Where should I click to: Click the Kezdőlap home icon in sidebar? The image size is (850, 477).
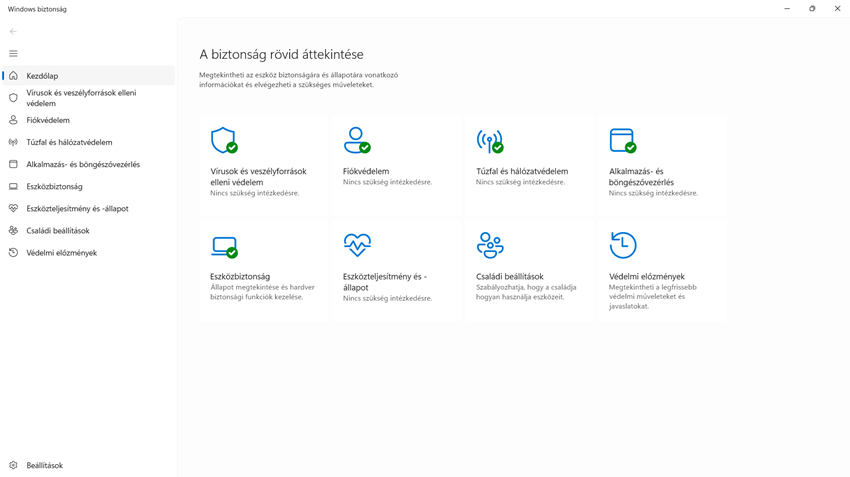[x=14, y=76]
